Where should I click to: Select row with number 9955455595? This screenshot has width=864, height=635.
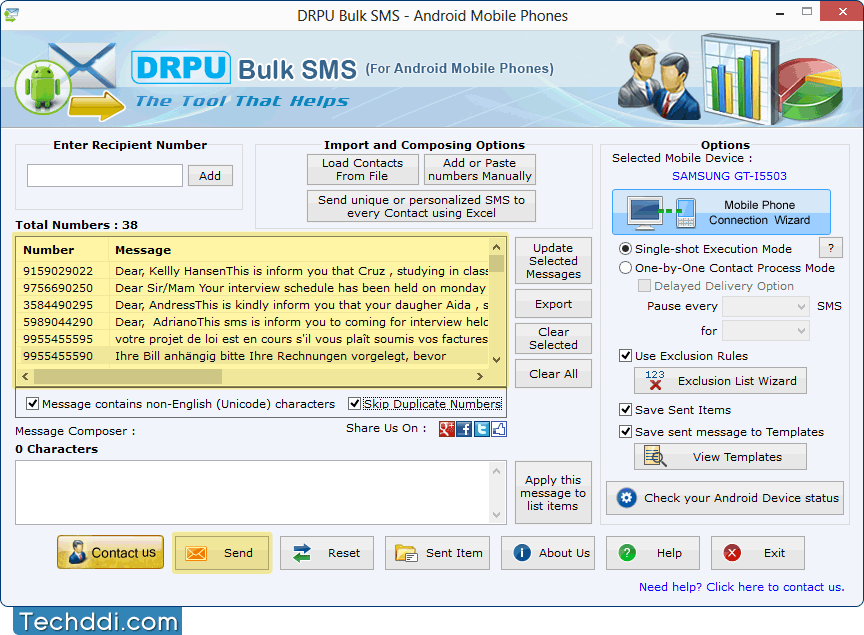pyautogui.click(x=253, y=339)
